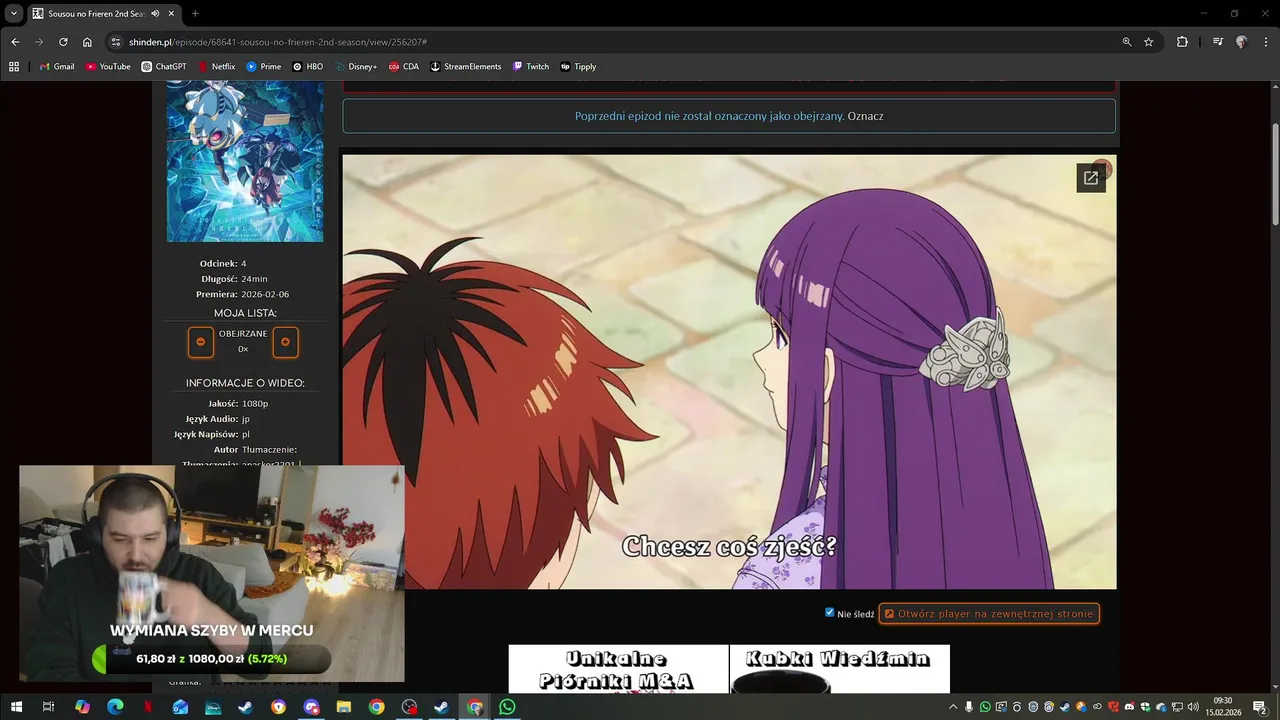Open Microsoft Edge from the taskbar

(x=115, y=707)
